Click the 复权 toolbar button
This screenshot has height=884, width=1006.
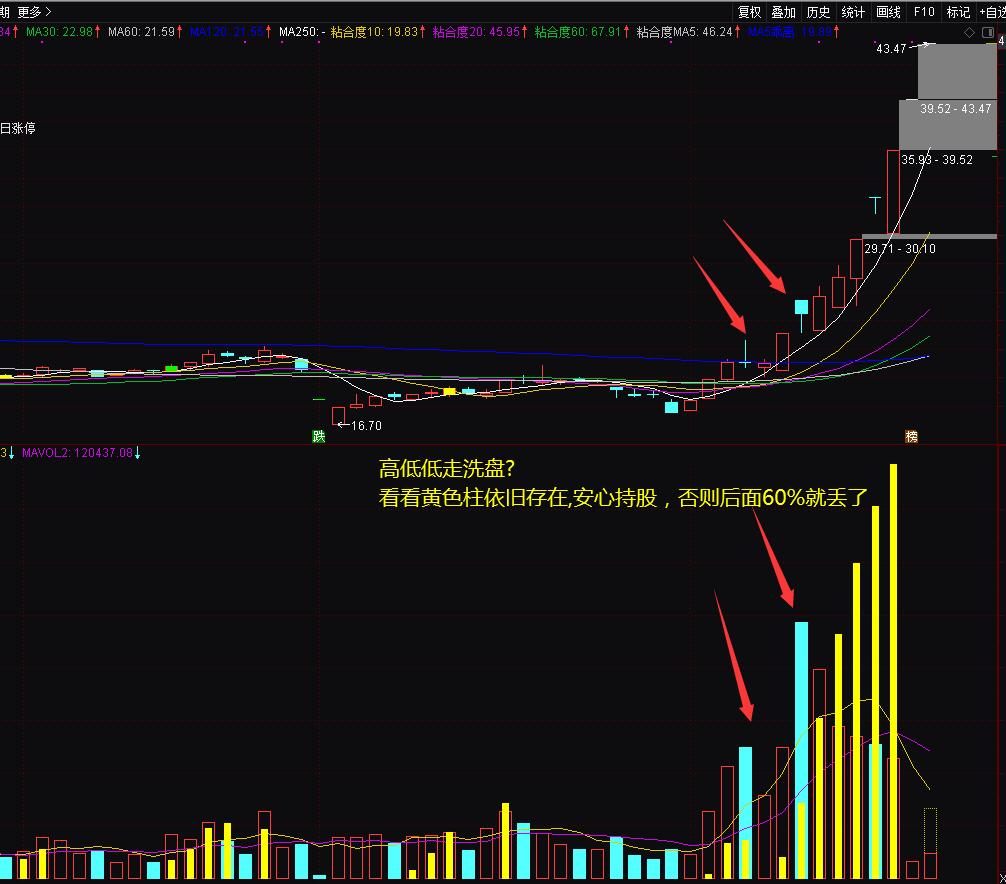click(x=749, y=12)
